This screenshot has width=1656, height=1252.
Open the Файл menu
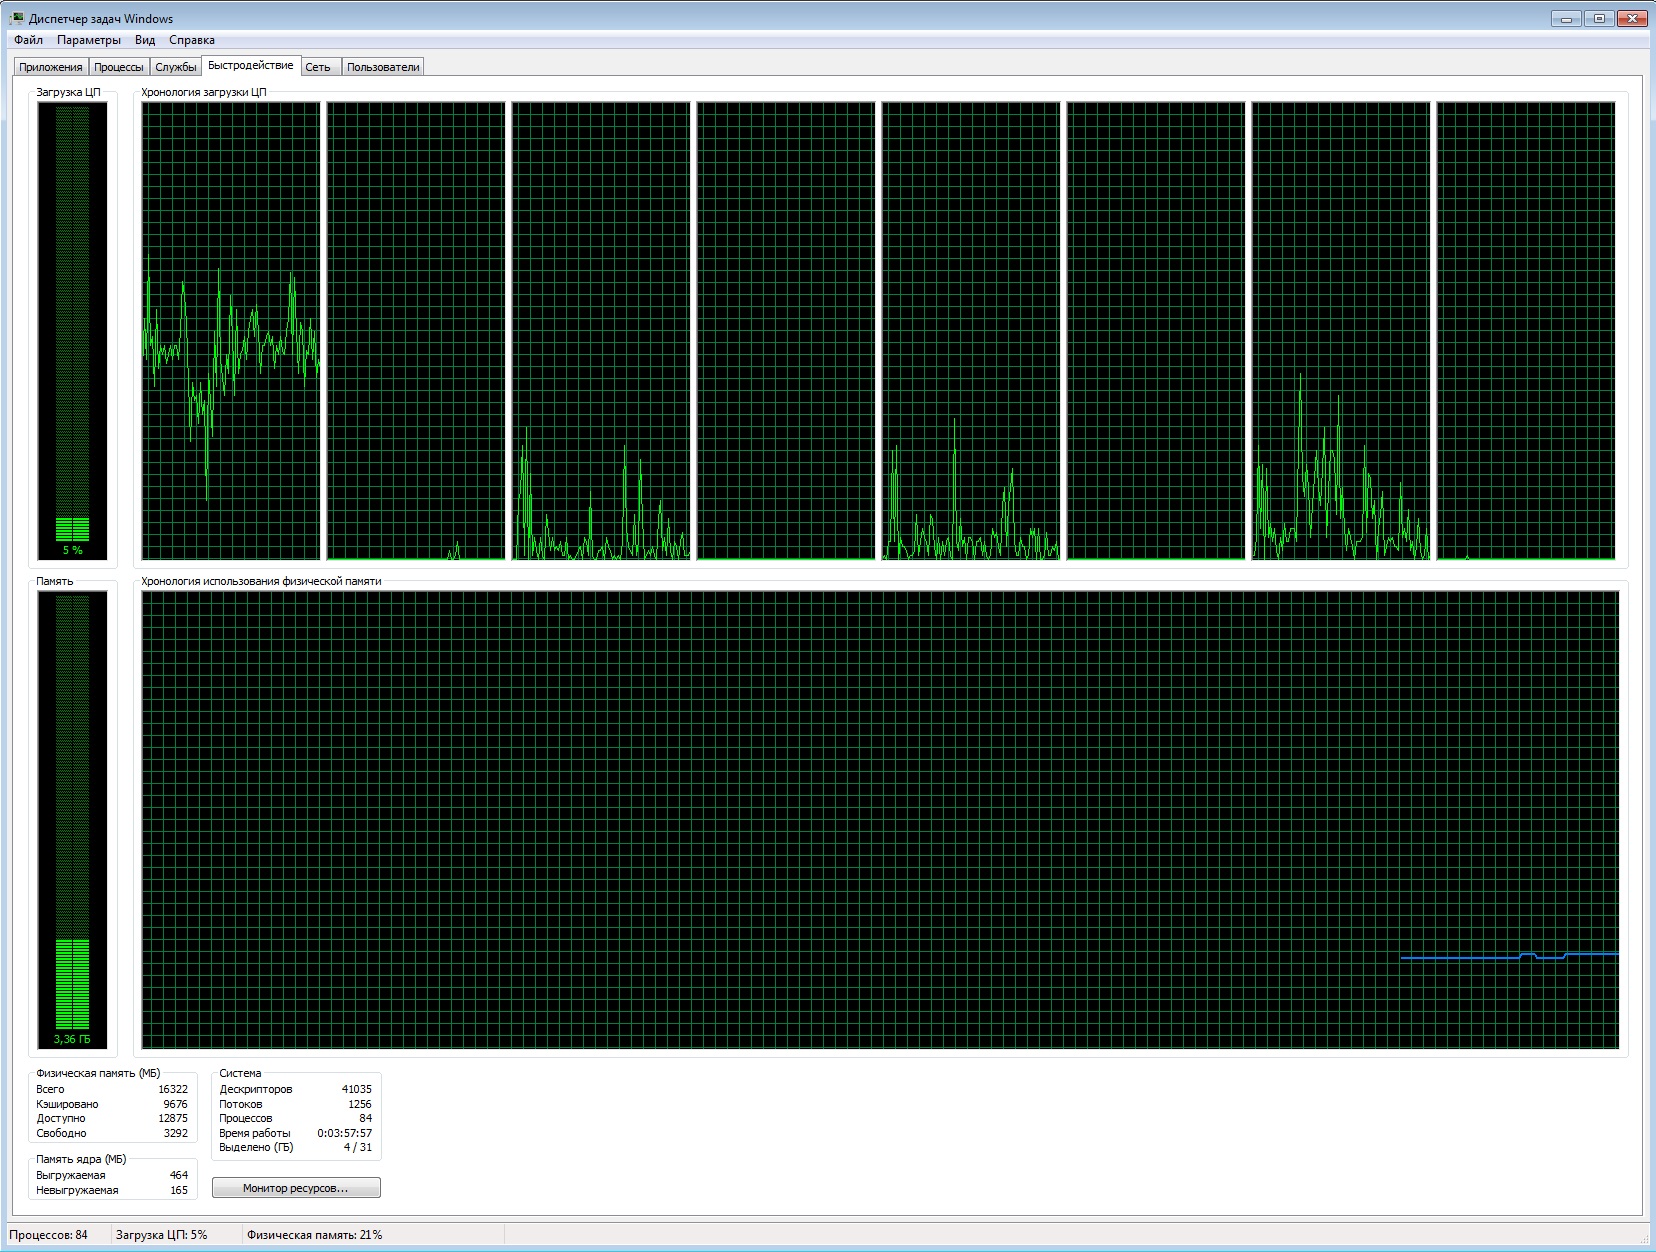click(x=28, y=40)
